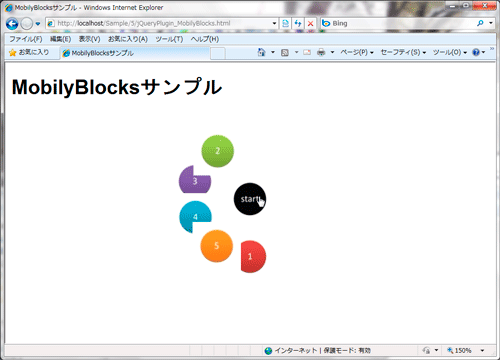Click the red Stop loading icon
This screenshot has width=500, height=360.
310,23
